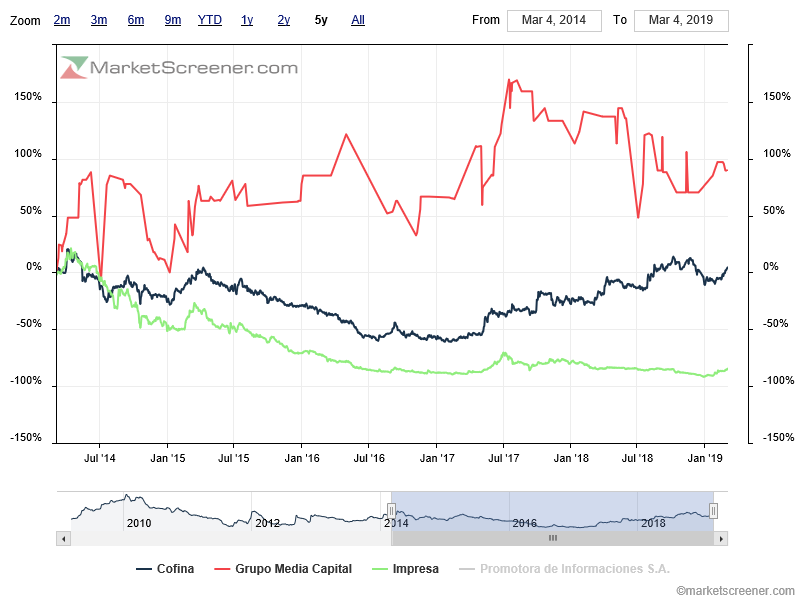
Task: Click the 2012 label in navigator
Action: [x=267, y=523]
